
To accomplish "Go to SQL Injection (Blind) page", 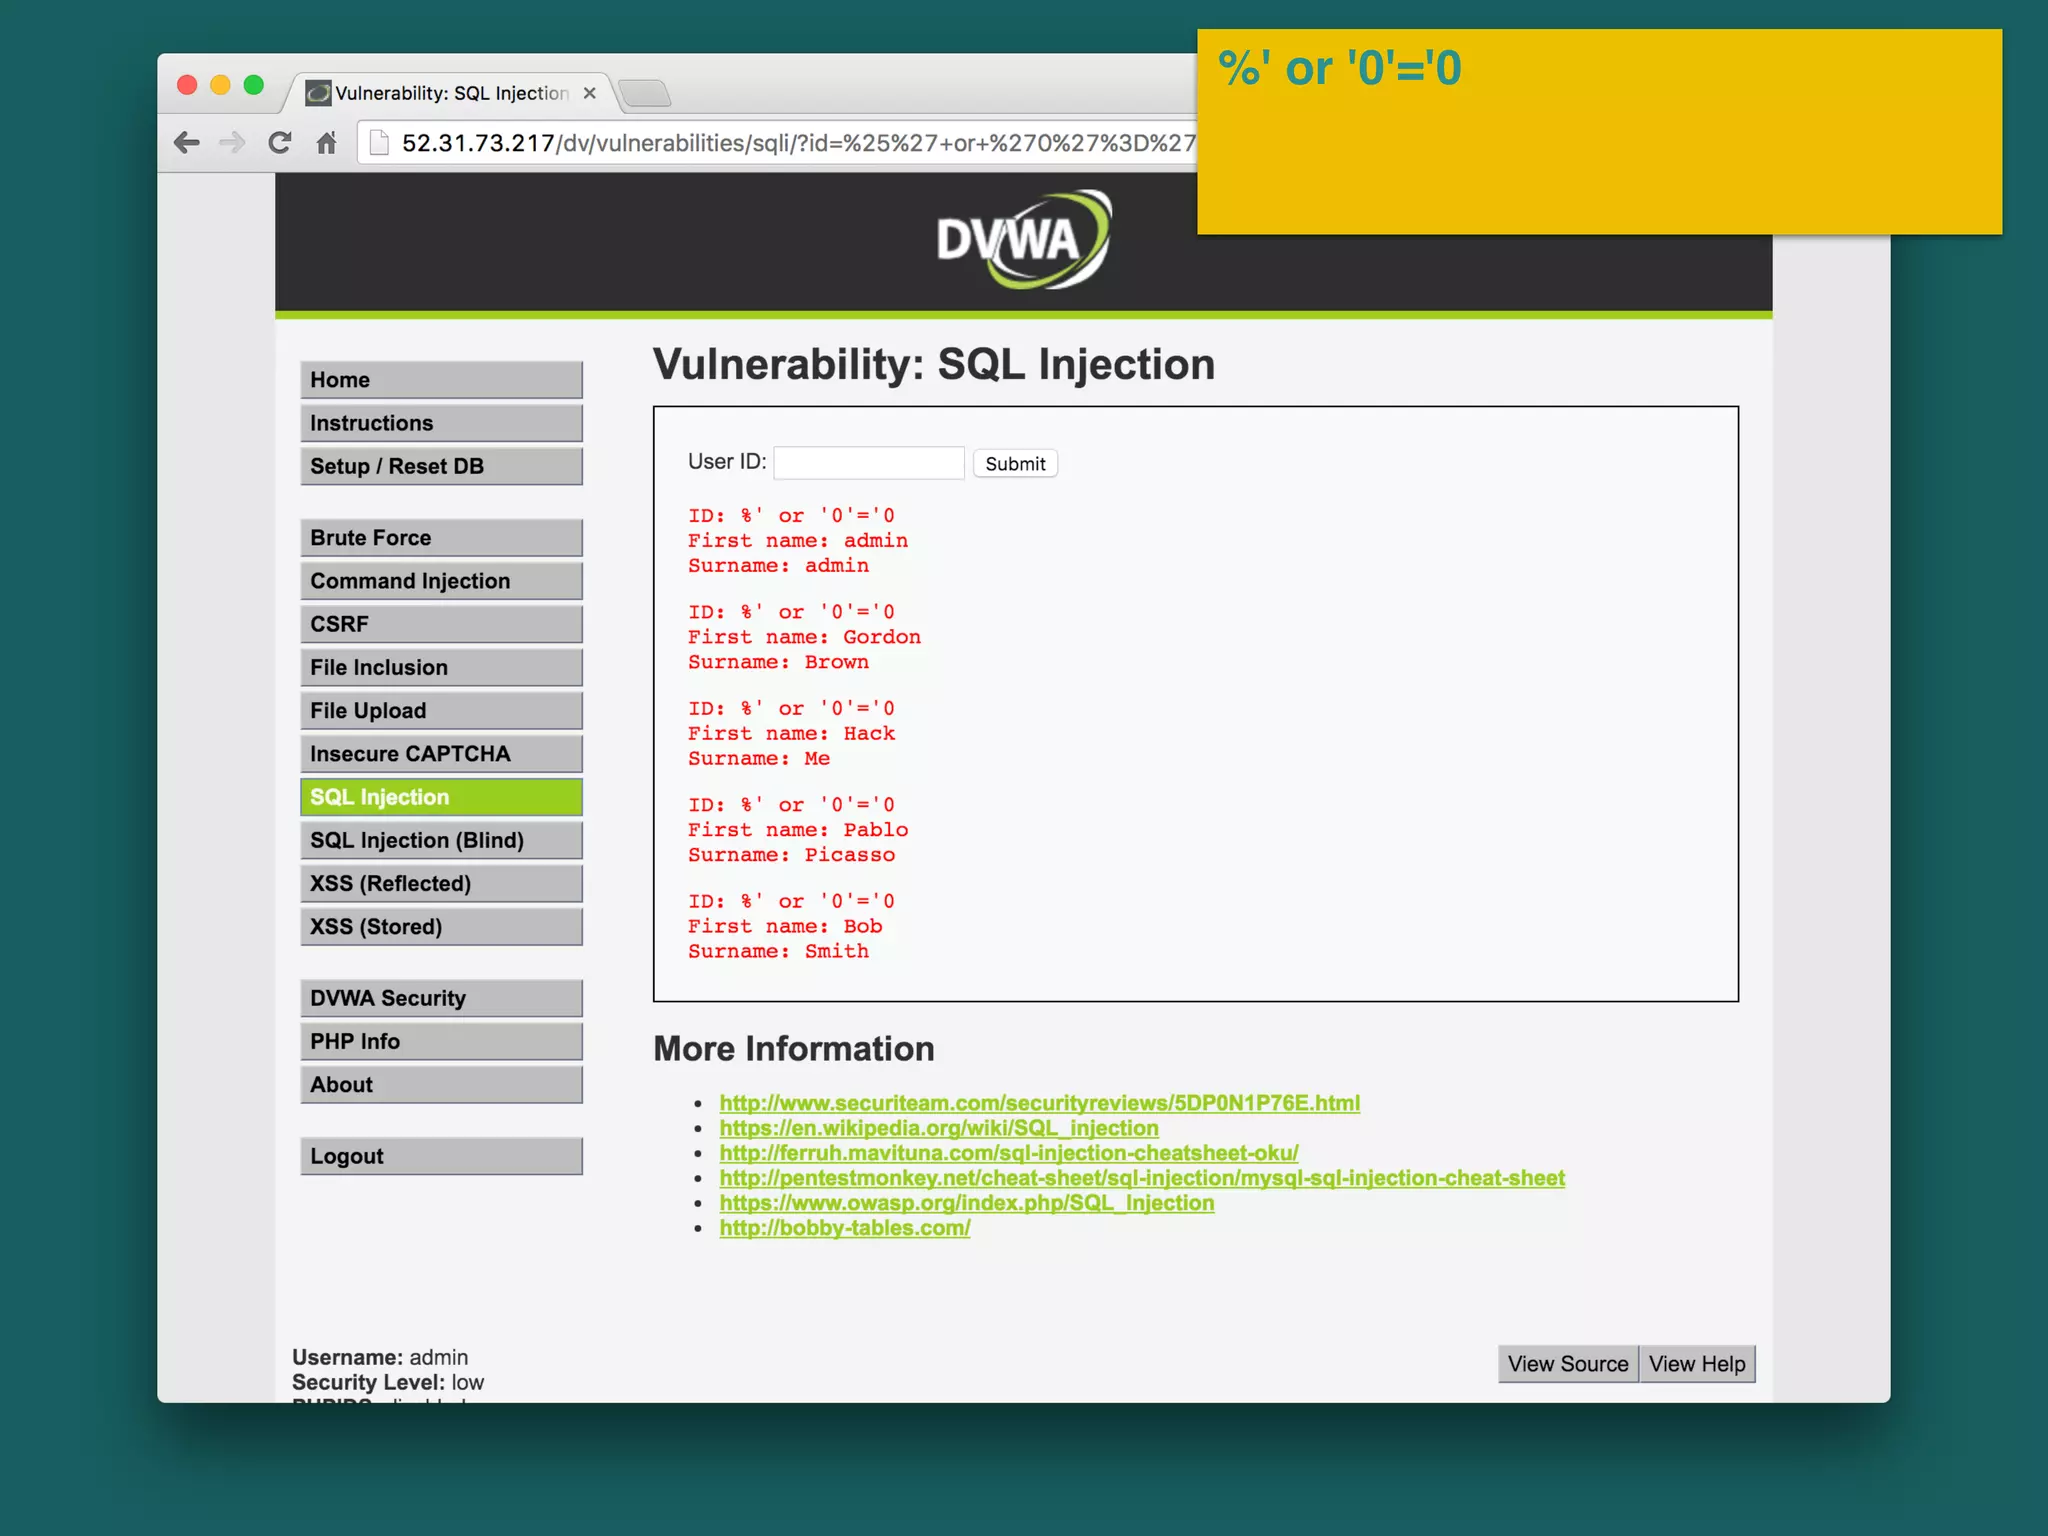I will click(441, 840).
